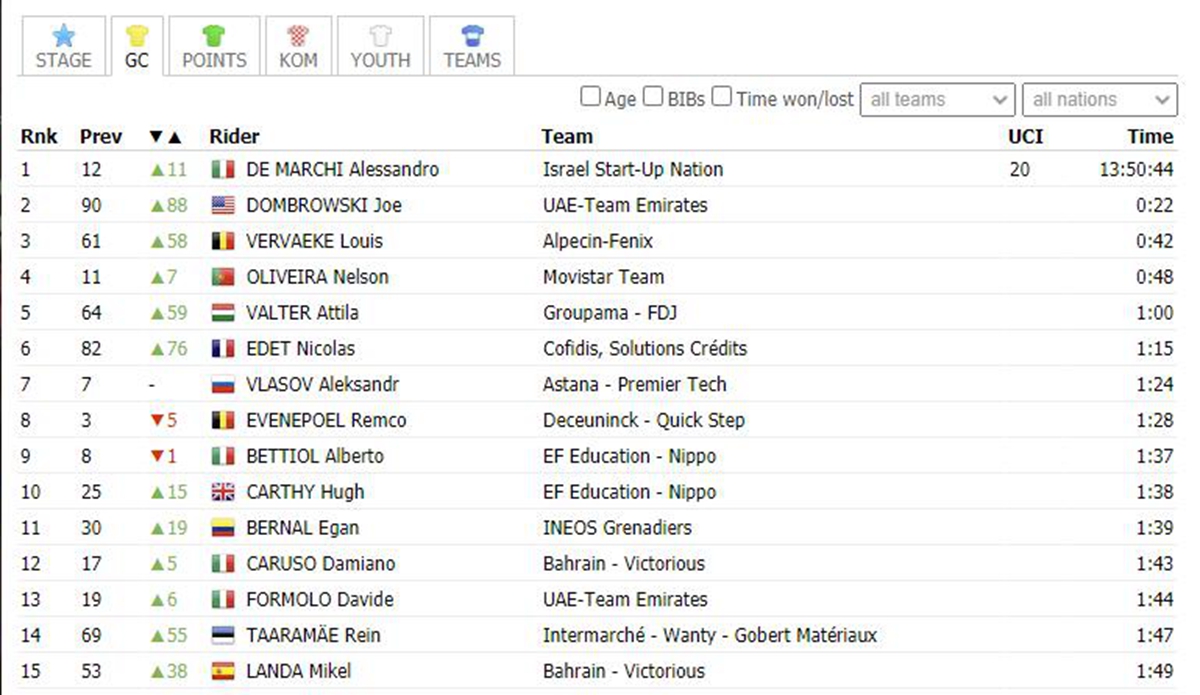This screenshot has height=695, width=1200.
Task: Click the Belgian flag beside EVENEPOEL Remco
Action: (223, 420)
